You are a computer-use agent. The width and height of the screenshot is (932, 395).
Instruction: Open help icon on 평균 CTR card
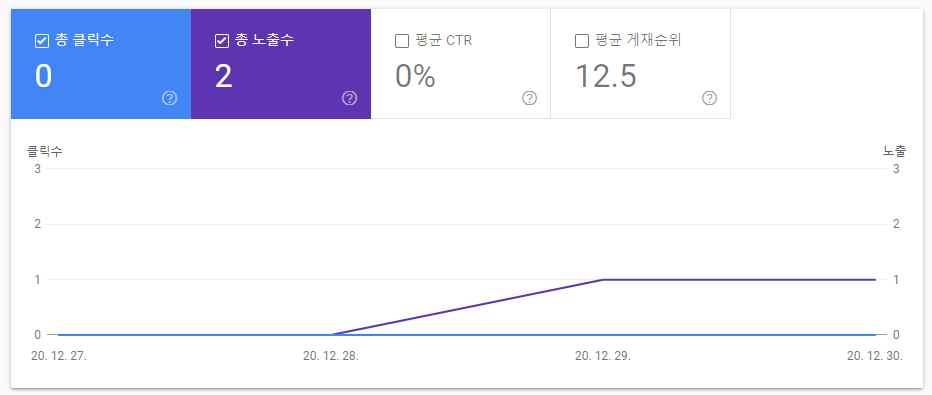[x=530, y=98]
